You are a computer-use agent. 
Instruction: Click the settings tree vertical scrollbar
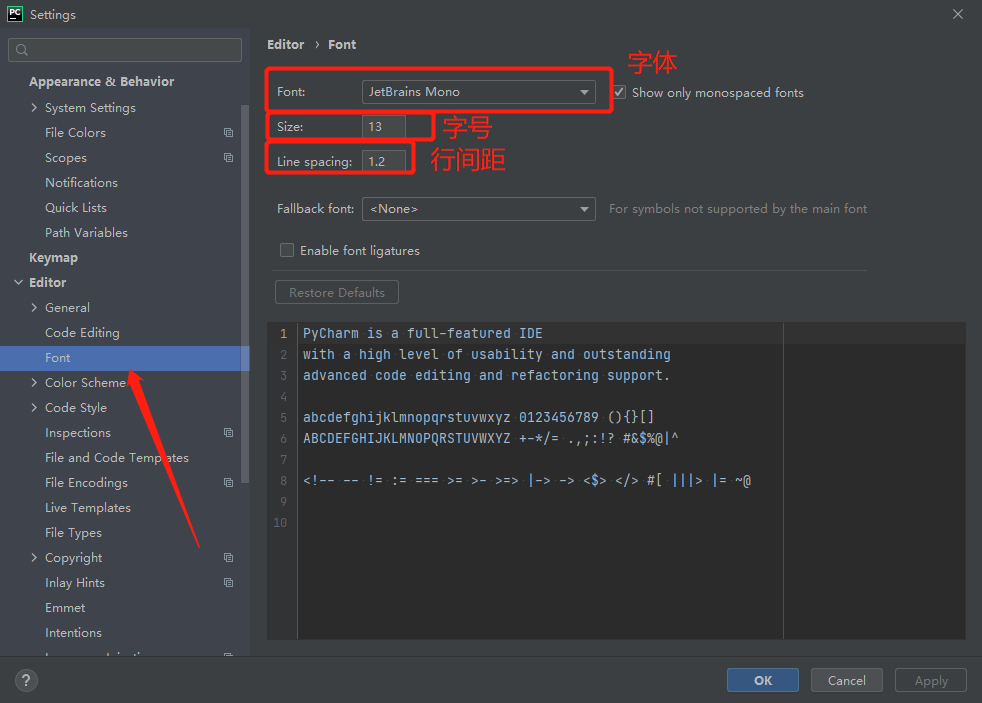245,294
